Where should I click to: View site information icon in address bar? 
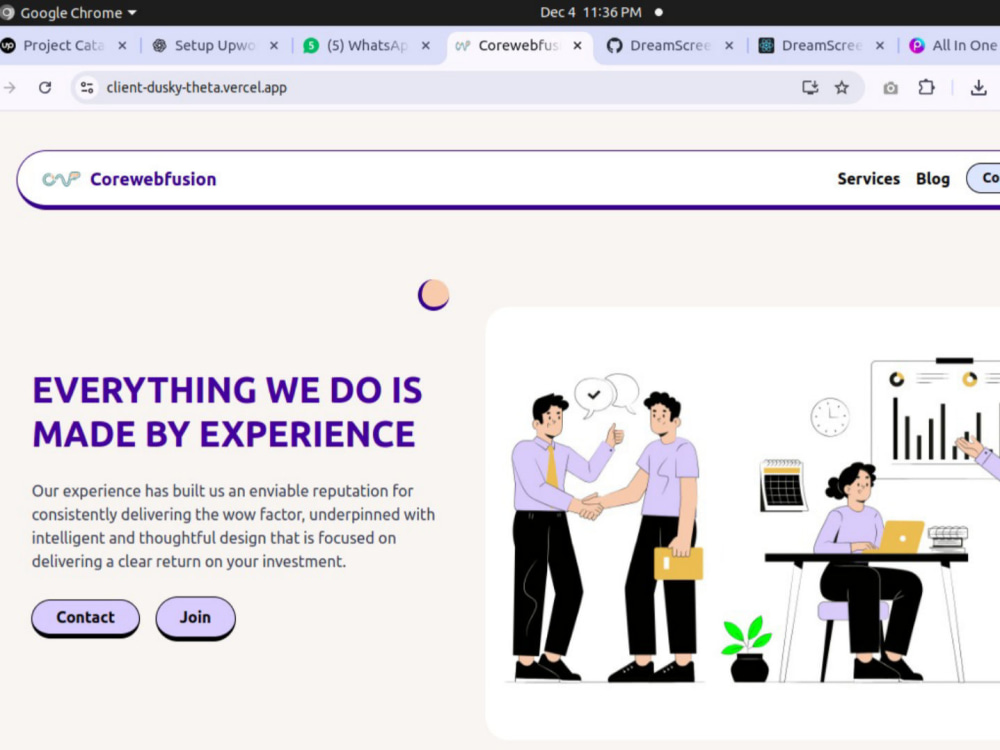[x=87, y=87]
